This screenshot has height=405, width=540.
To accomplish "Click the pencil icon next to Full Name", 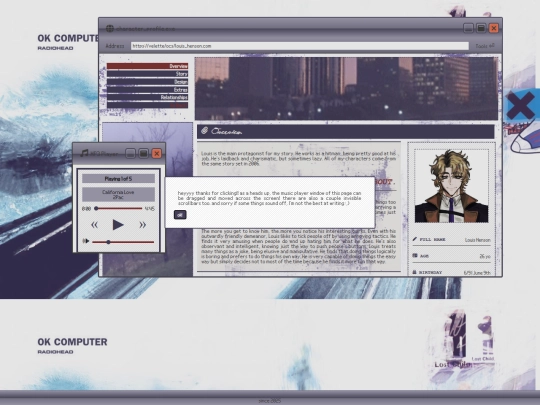I will [x=415, y=239].
